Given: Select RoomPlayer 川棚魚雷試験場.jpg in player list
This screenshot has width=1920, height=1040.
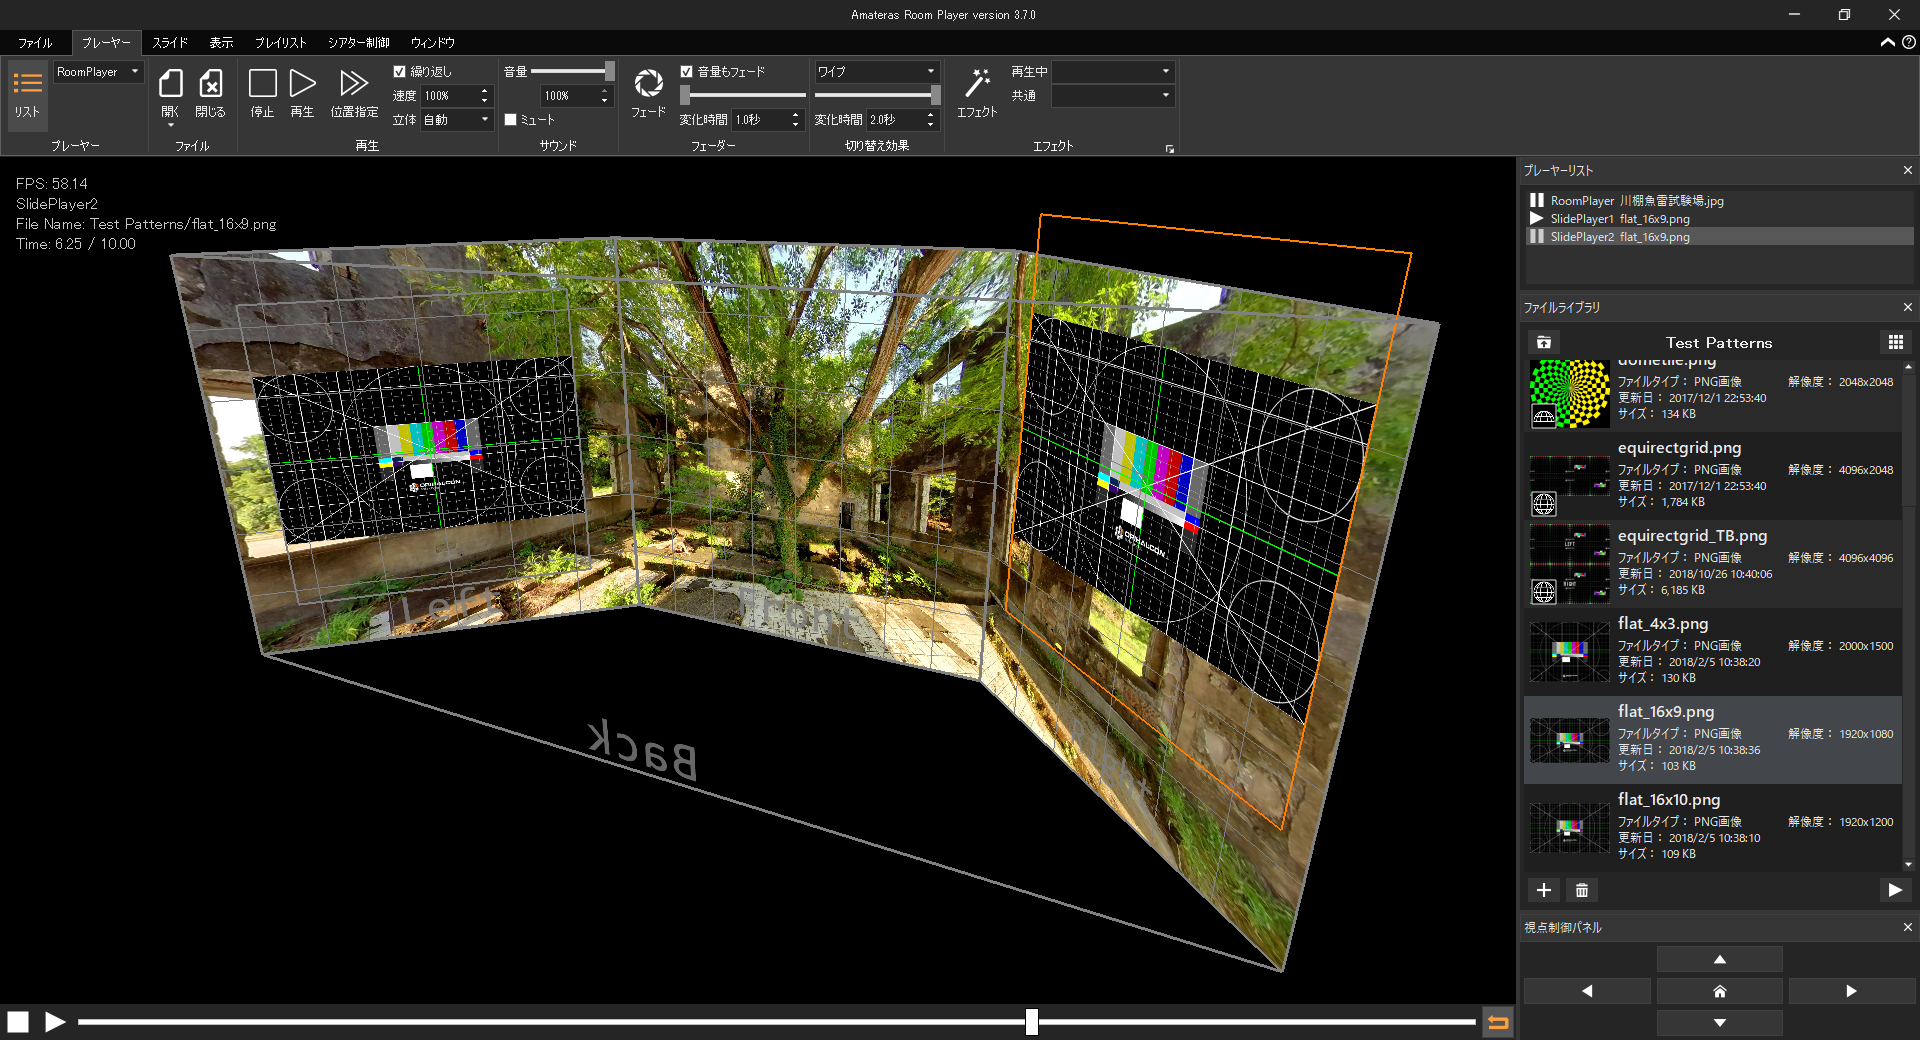Looking at the screenshot, I should [1718, 201].
